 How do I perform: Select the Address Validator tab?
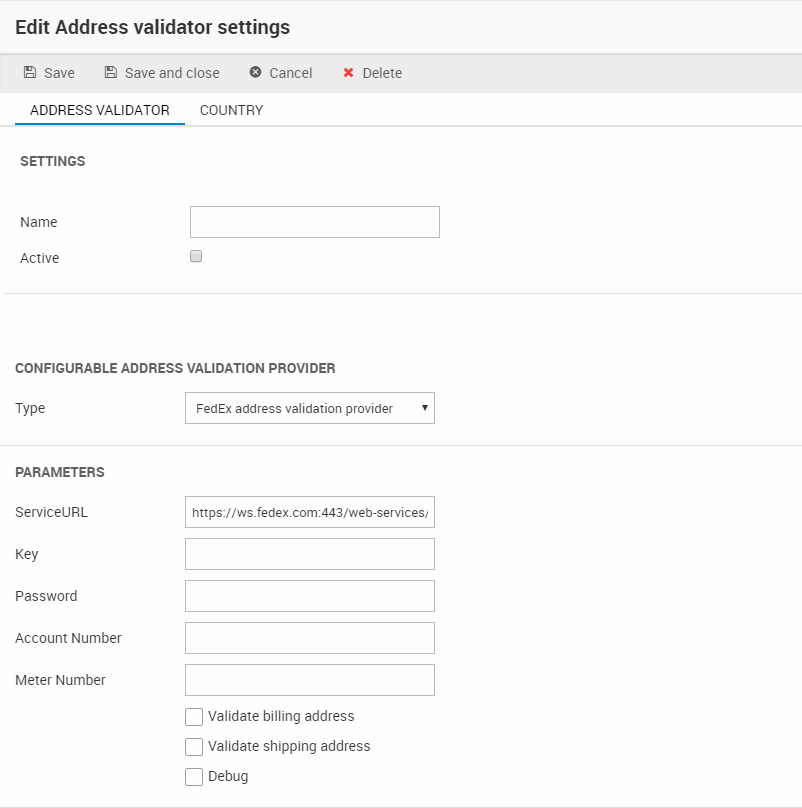click(100, 110)
